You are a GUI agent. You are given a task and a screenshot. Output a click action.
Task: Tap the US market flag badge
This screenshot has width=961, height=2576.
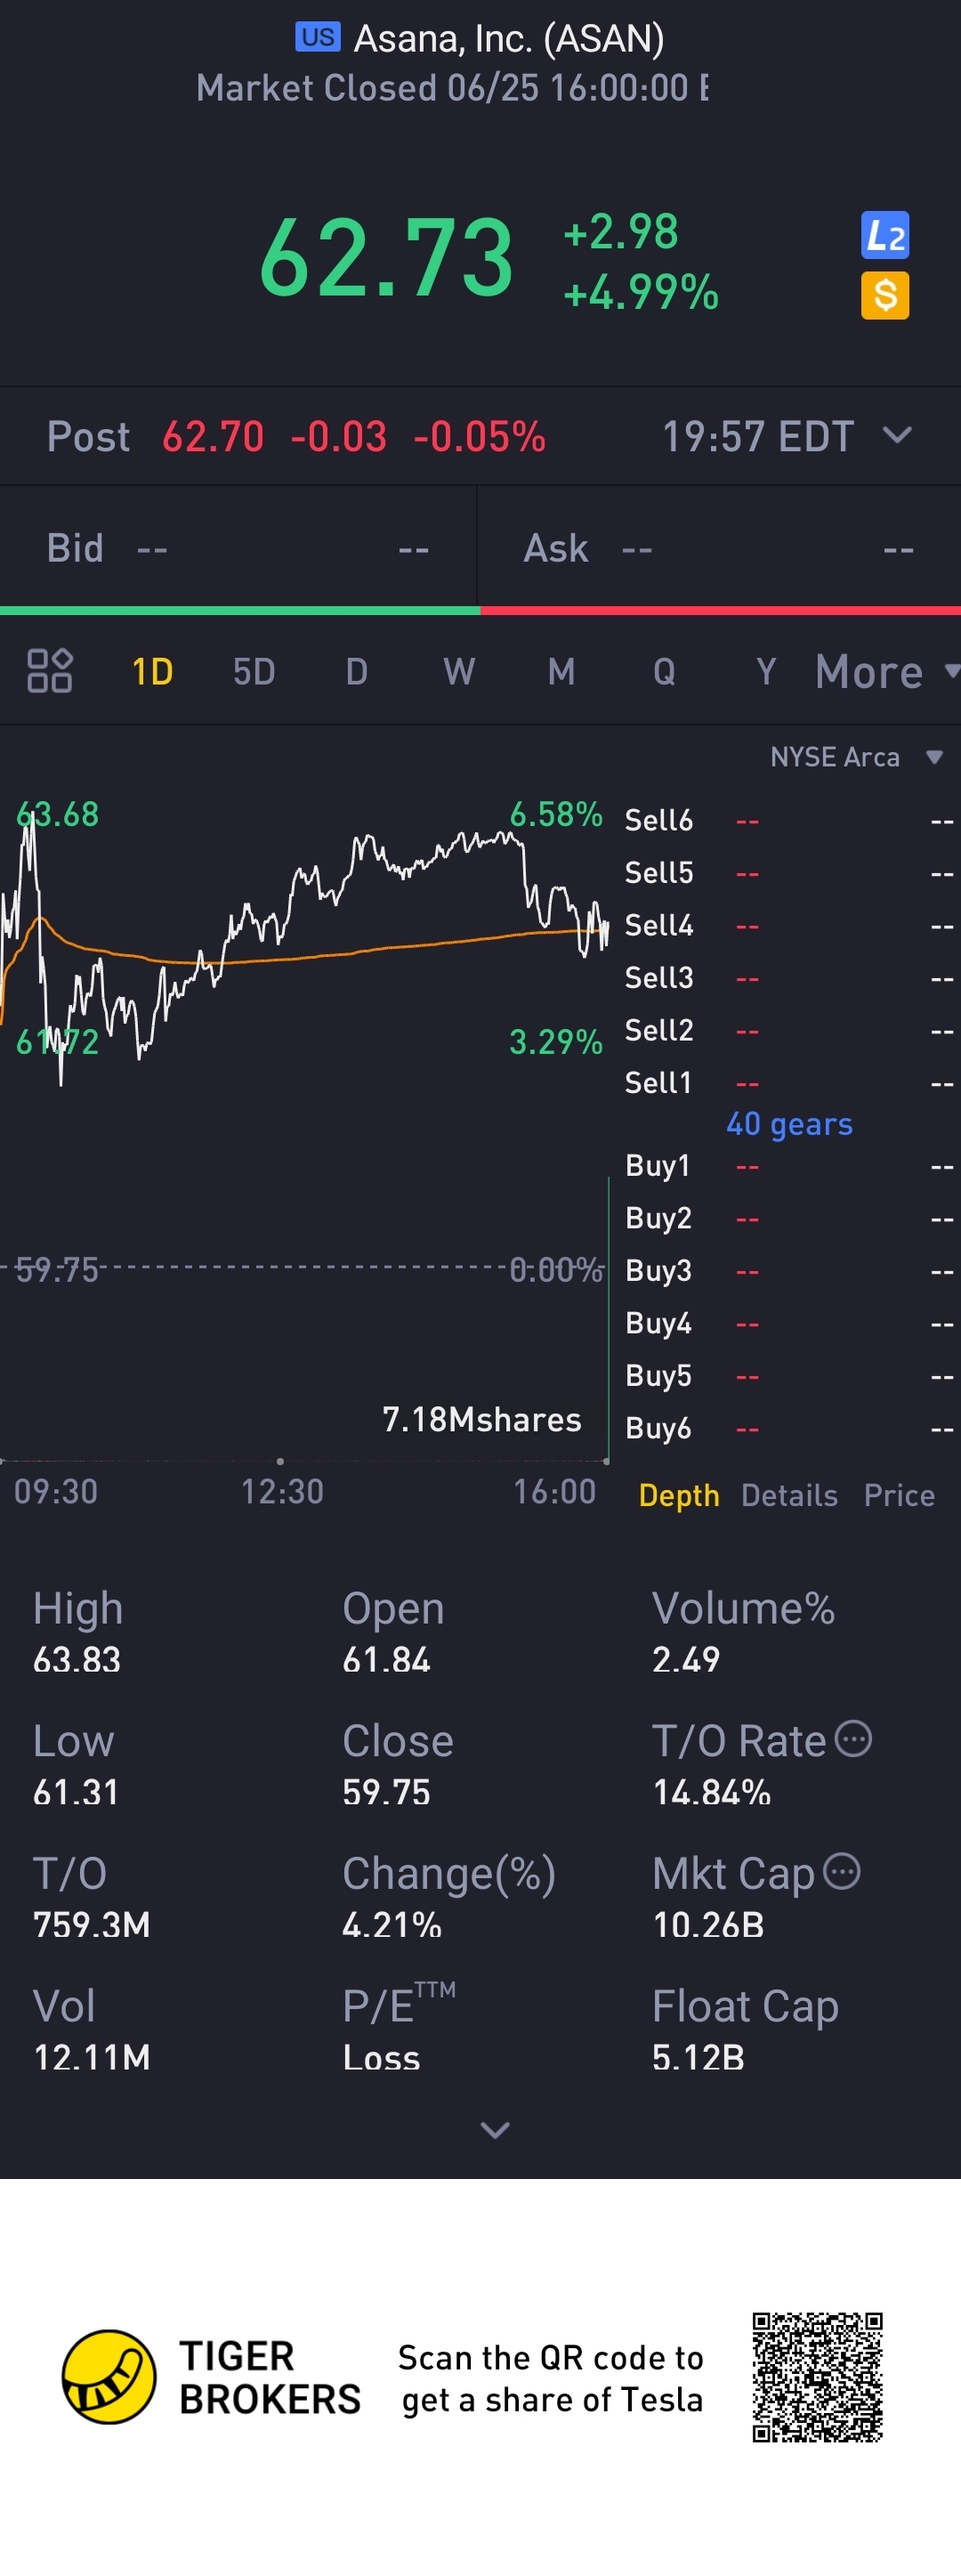click(318, 38)
